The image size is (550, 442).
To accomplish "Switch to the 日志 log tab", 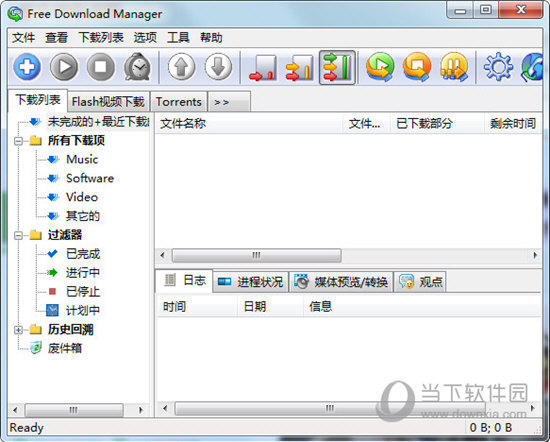I will 184,280.
